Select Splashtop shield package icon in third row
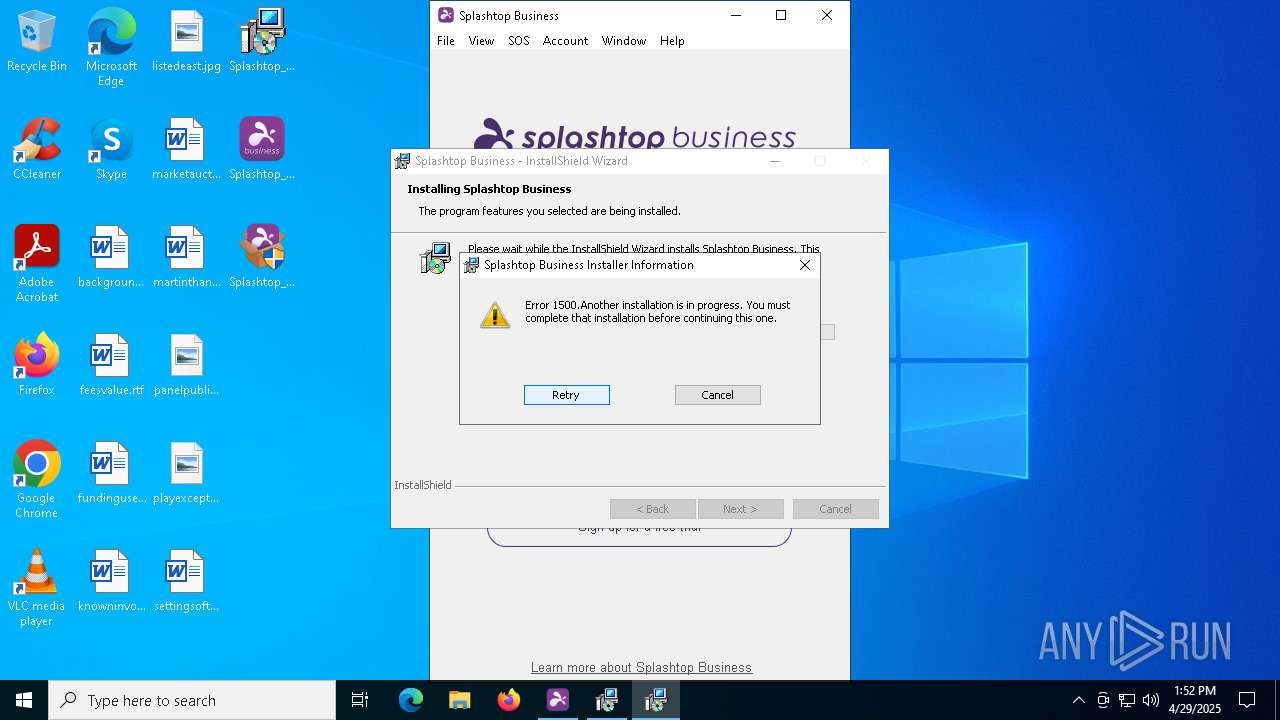 pyautogui.click(x=262, y=257)
